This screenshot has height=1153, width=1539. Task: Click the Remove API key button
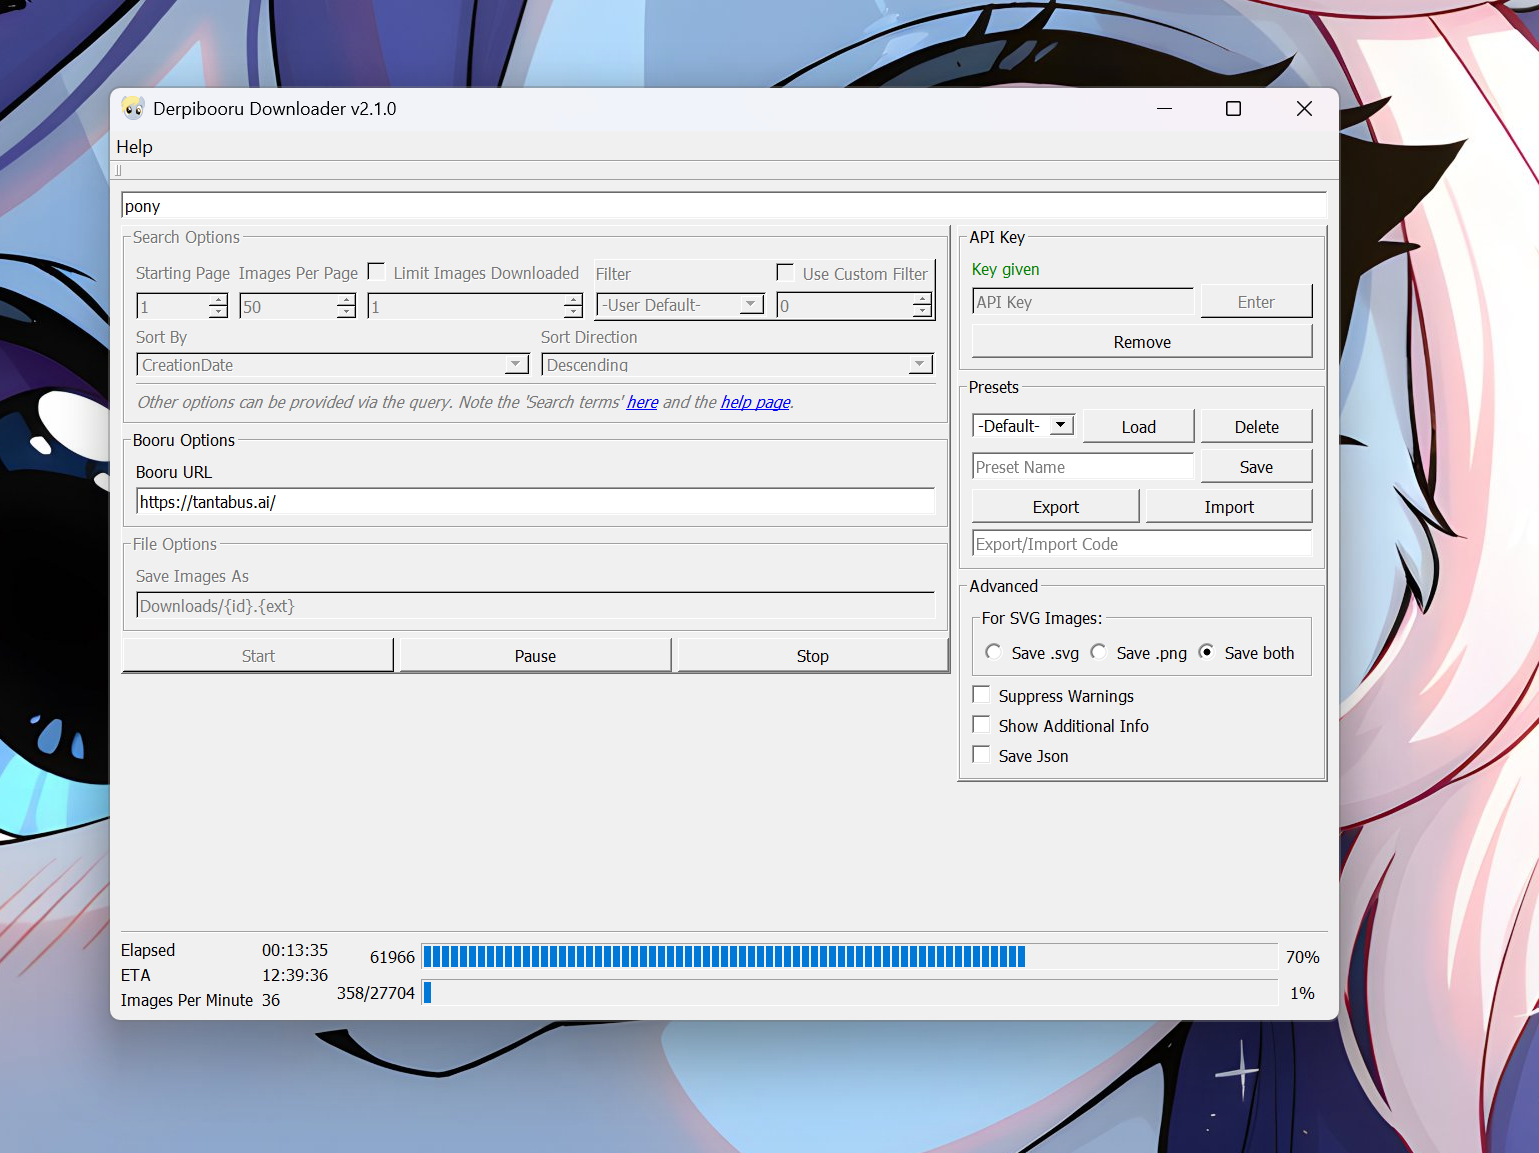tap(1141, 342)
